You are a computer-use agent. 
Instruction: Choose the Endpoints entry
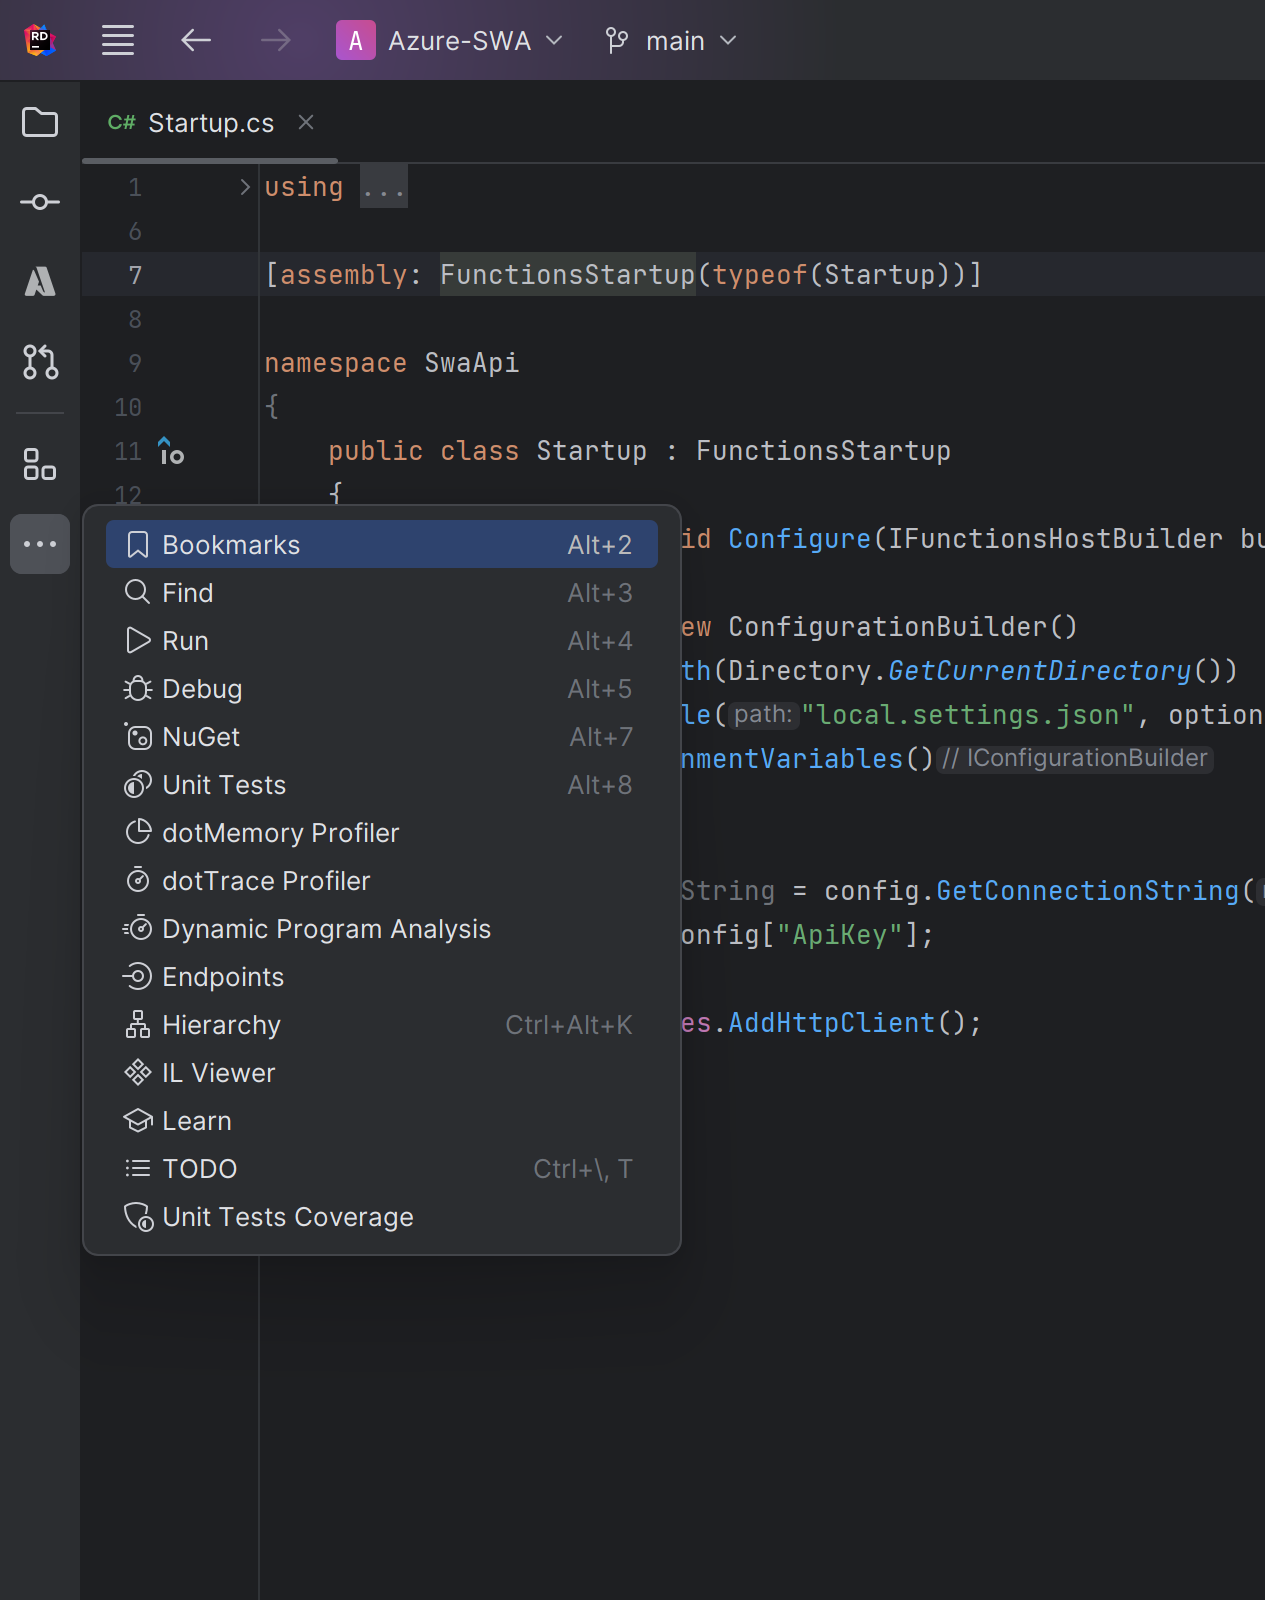[382, 976]
